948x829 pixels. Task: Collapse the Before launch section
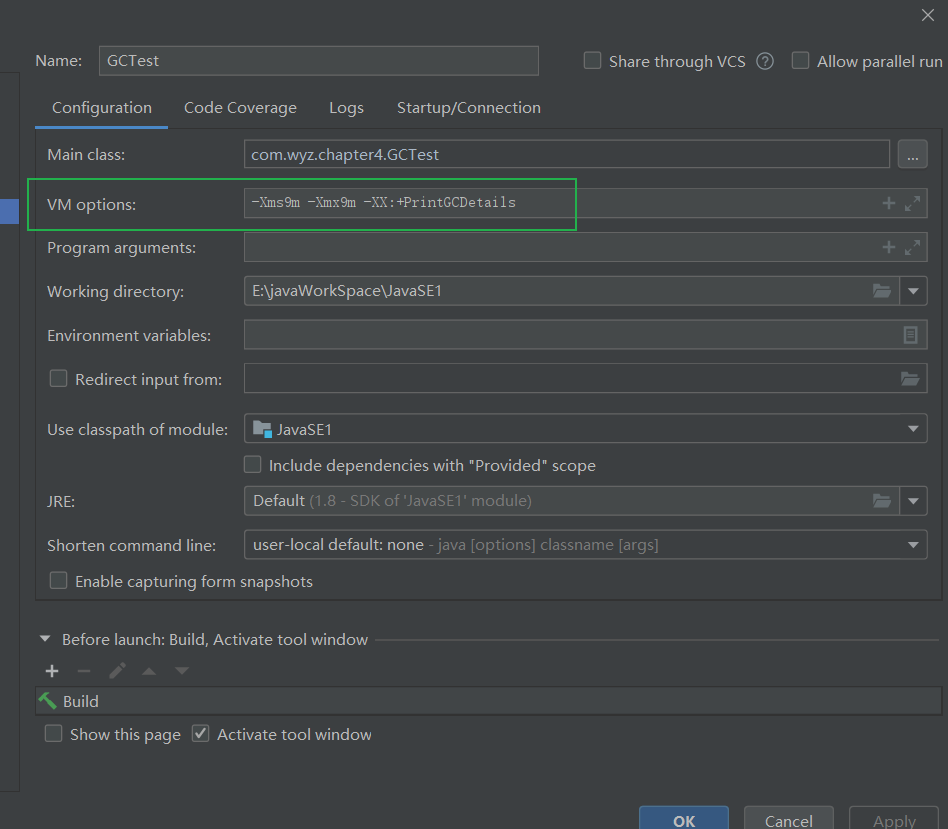point(45,639)
